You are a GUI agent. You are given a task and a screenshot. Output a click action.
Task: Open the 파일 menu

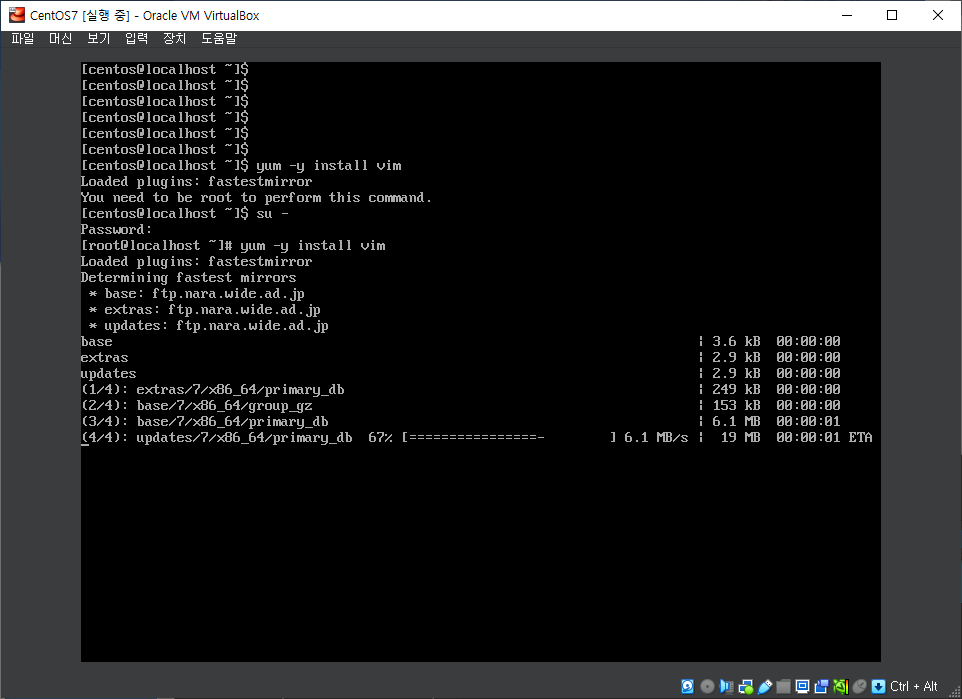click(x=21, y=38)
